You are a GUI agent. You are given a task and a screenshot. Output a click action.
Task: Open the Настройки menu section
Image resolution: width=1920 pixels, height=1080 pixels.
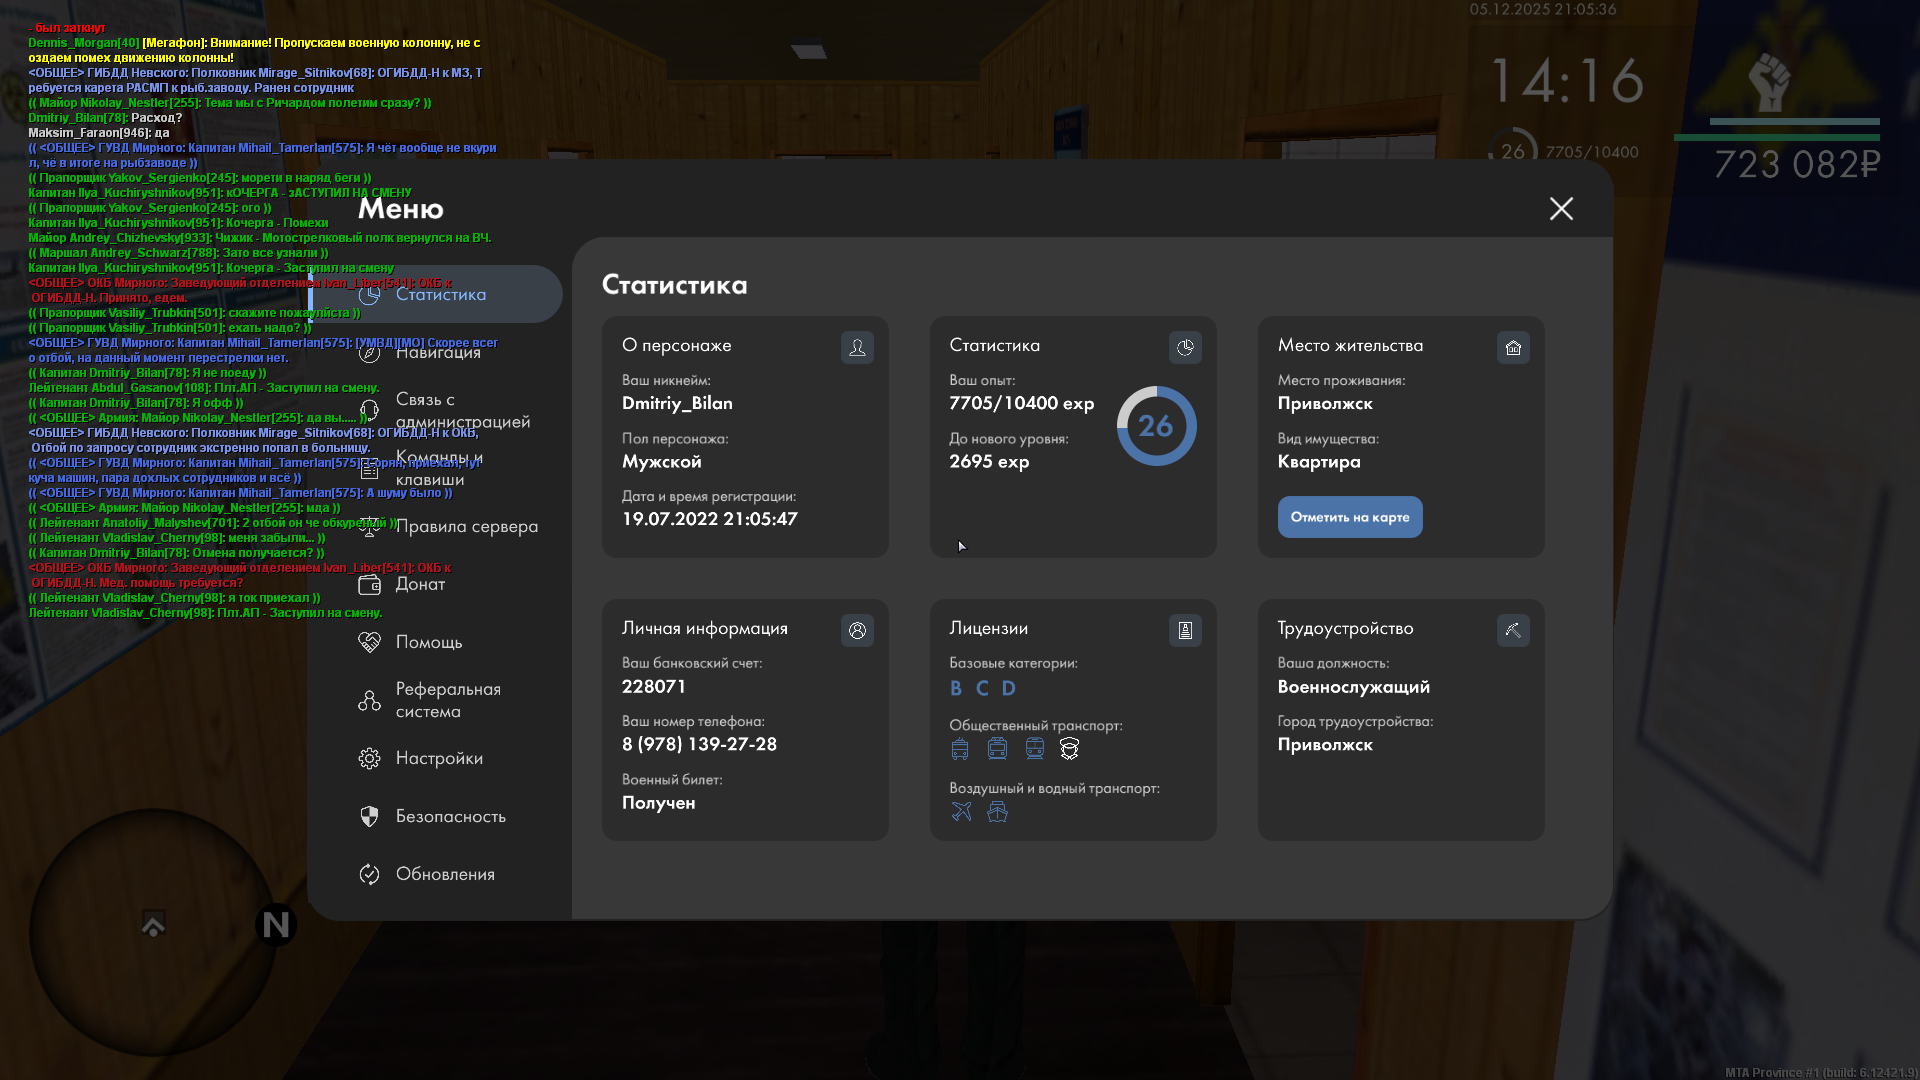click(438, 758)
